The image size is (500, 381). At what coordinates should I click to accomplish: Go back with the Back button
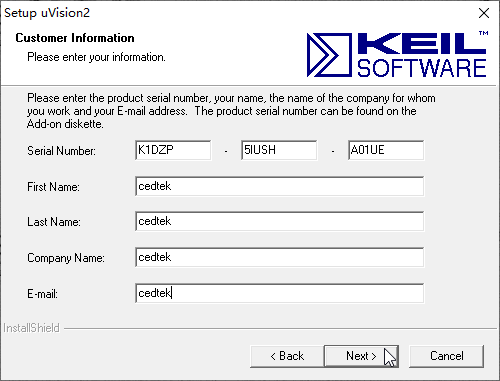pos(287,356)
